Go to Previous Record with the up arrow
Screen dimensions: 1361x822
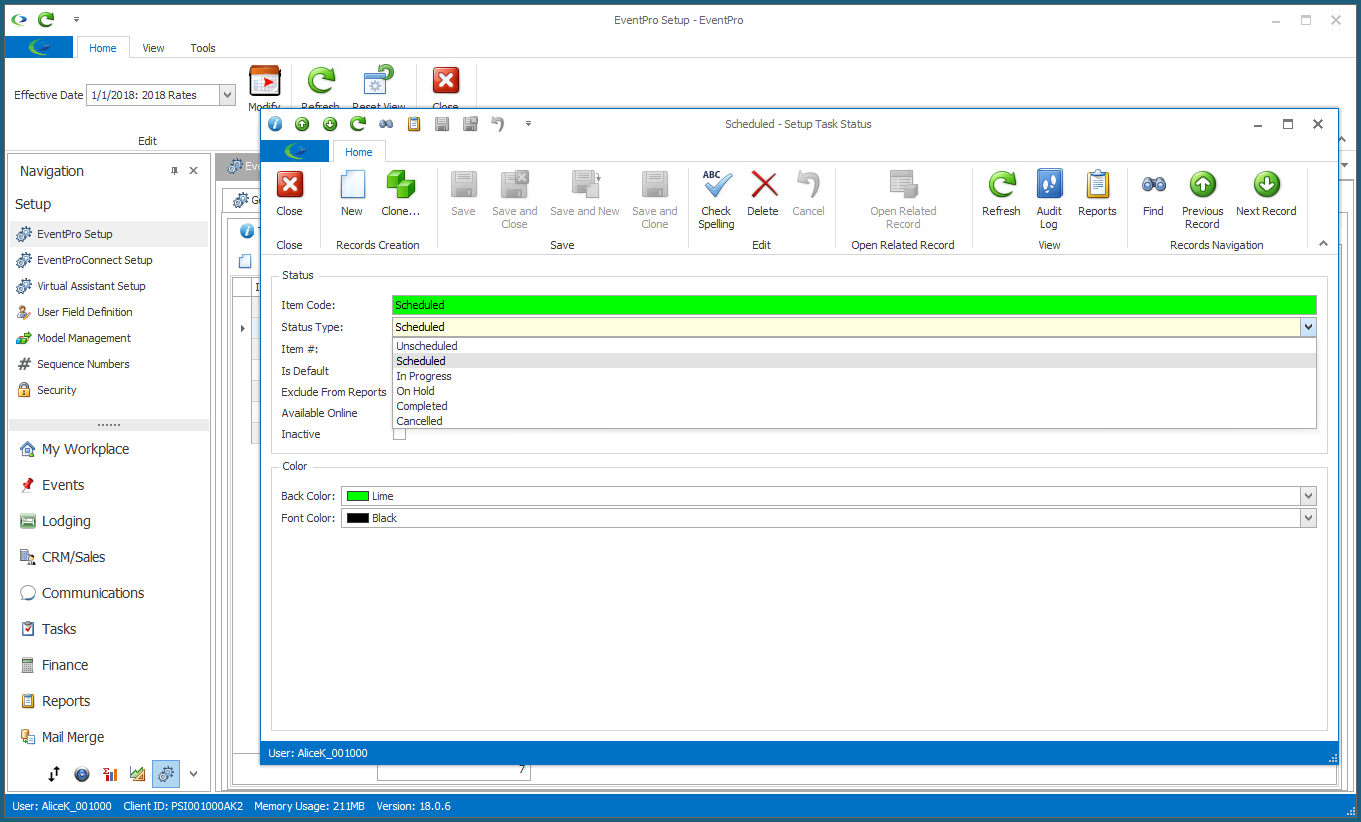click(1202, 185)
